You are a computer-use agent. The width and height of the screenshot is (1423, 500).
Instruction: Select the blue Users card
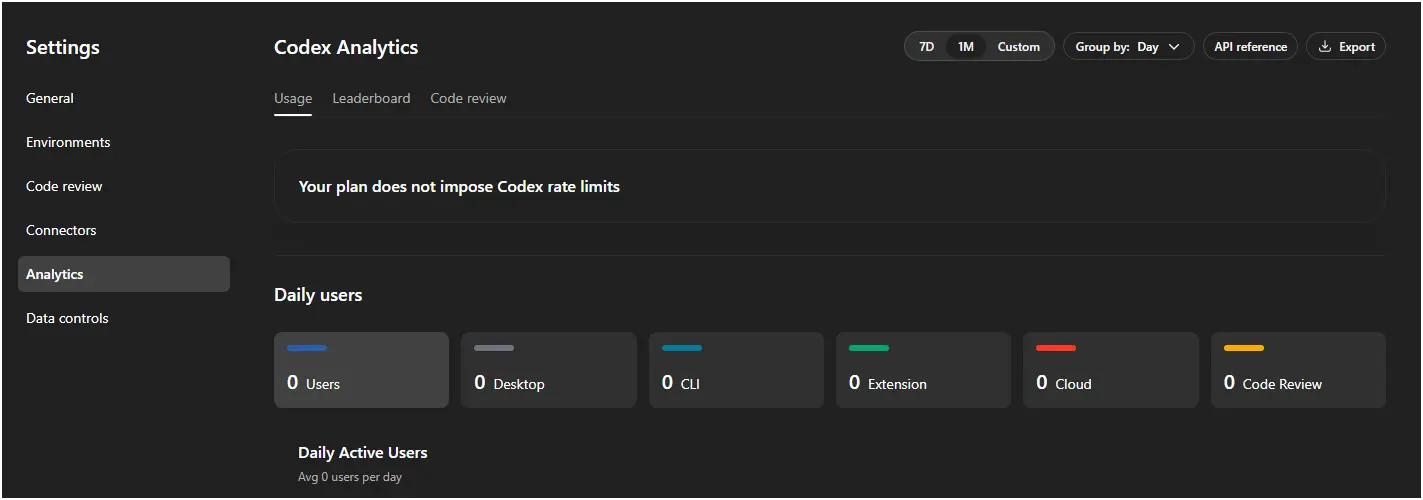(361, 370)
